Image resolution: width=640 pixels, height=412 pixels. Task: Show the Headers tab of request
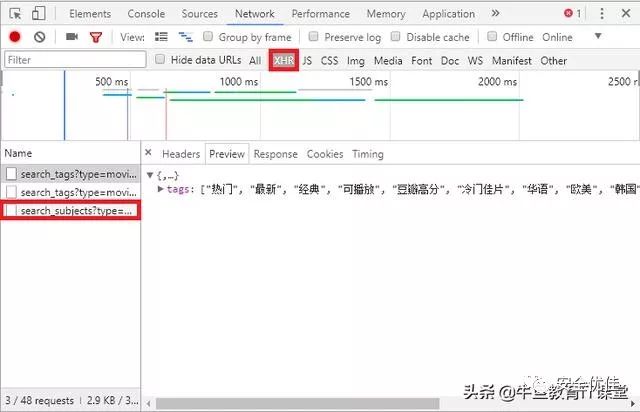click(x=181, y=154)
